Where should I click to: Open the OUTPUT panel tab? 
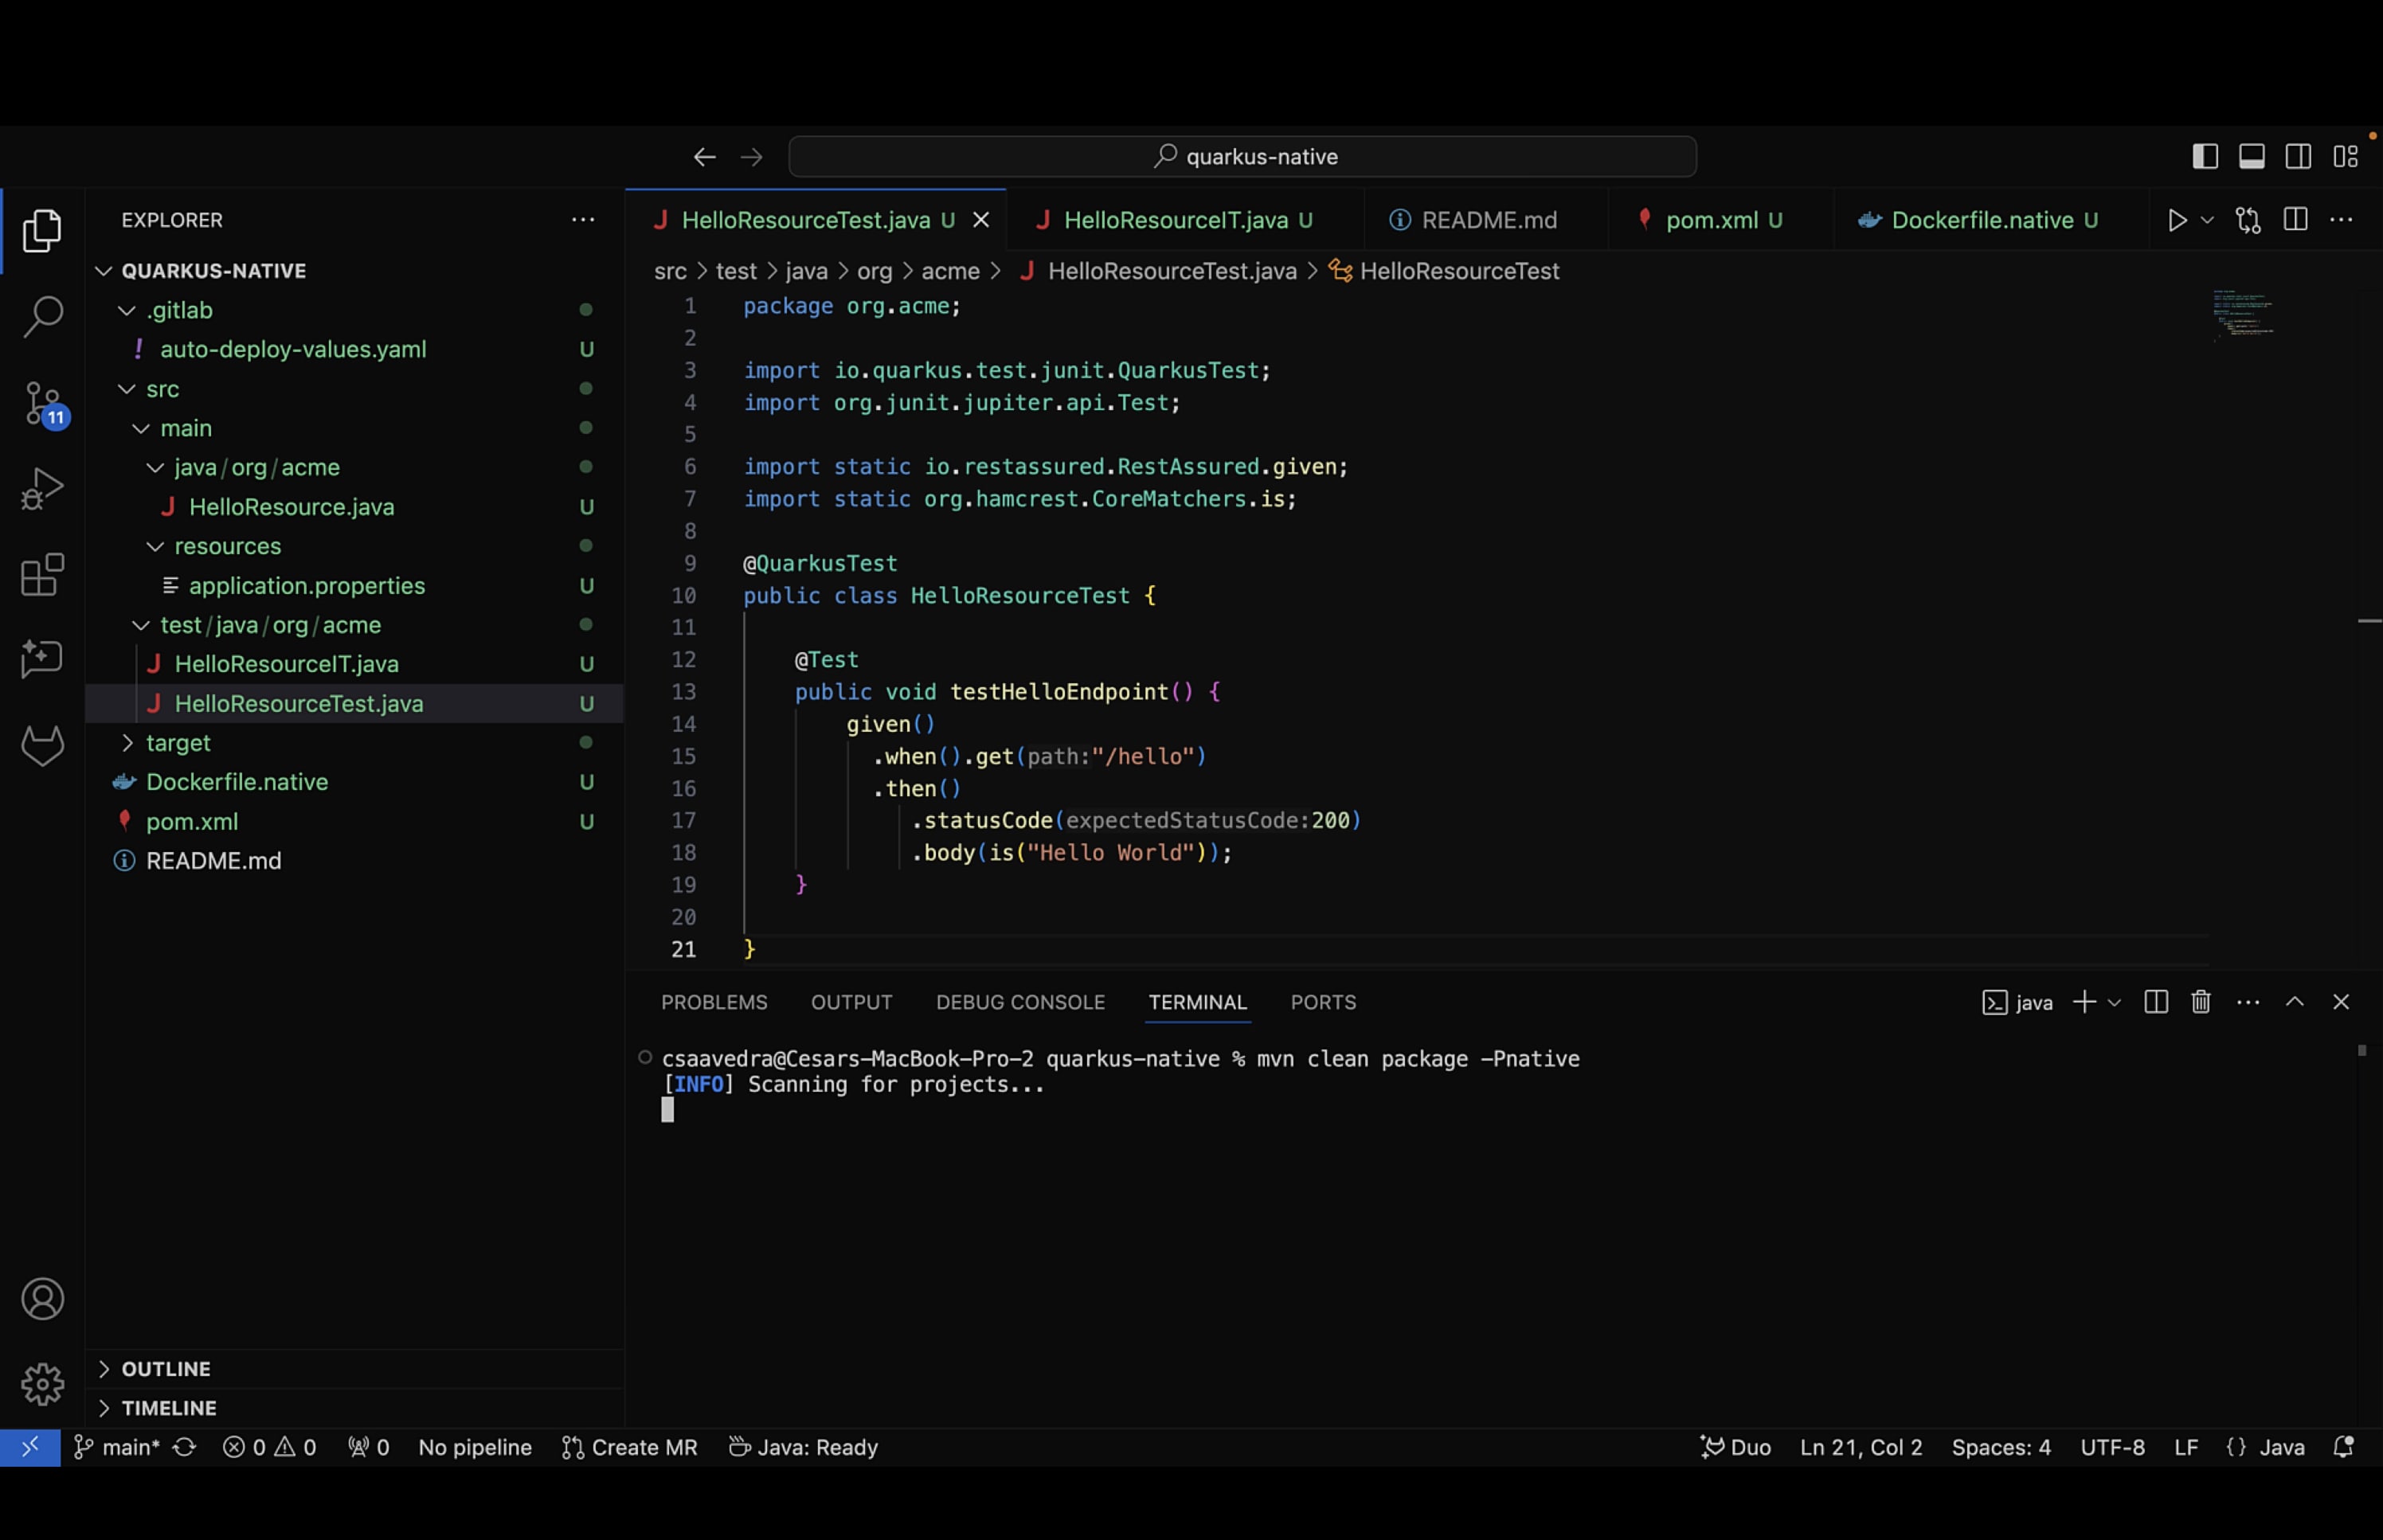coord(852,1002)
